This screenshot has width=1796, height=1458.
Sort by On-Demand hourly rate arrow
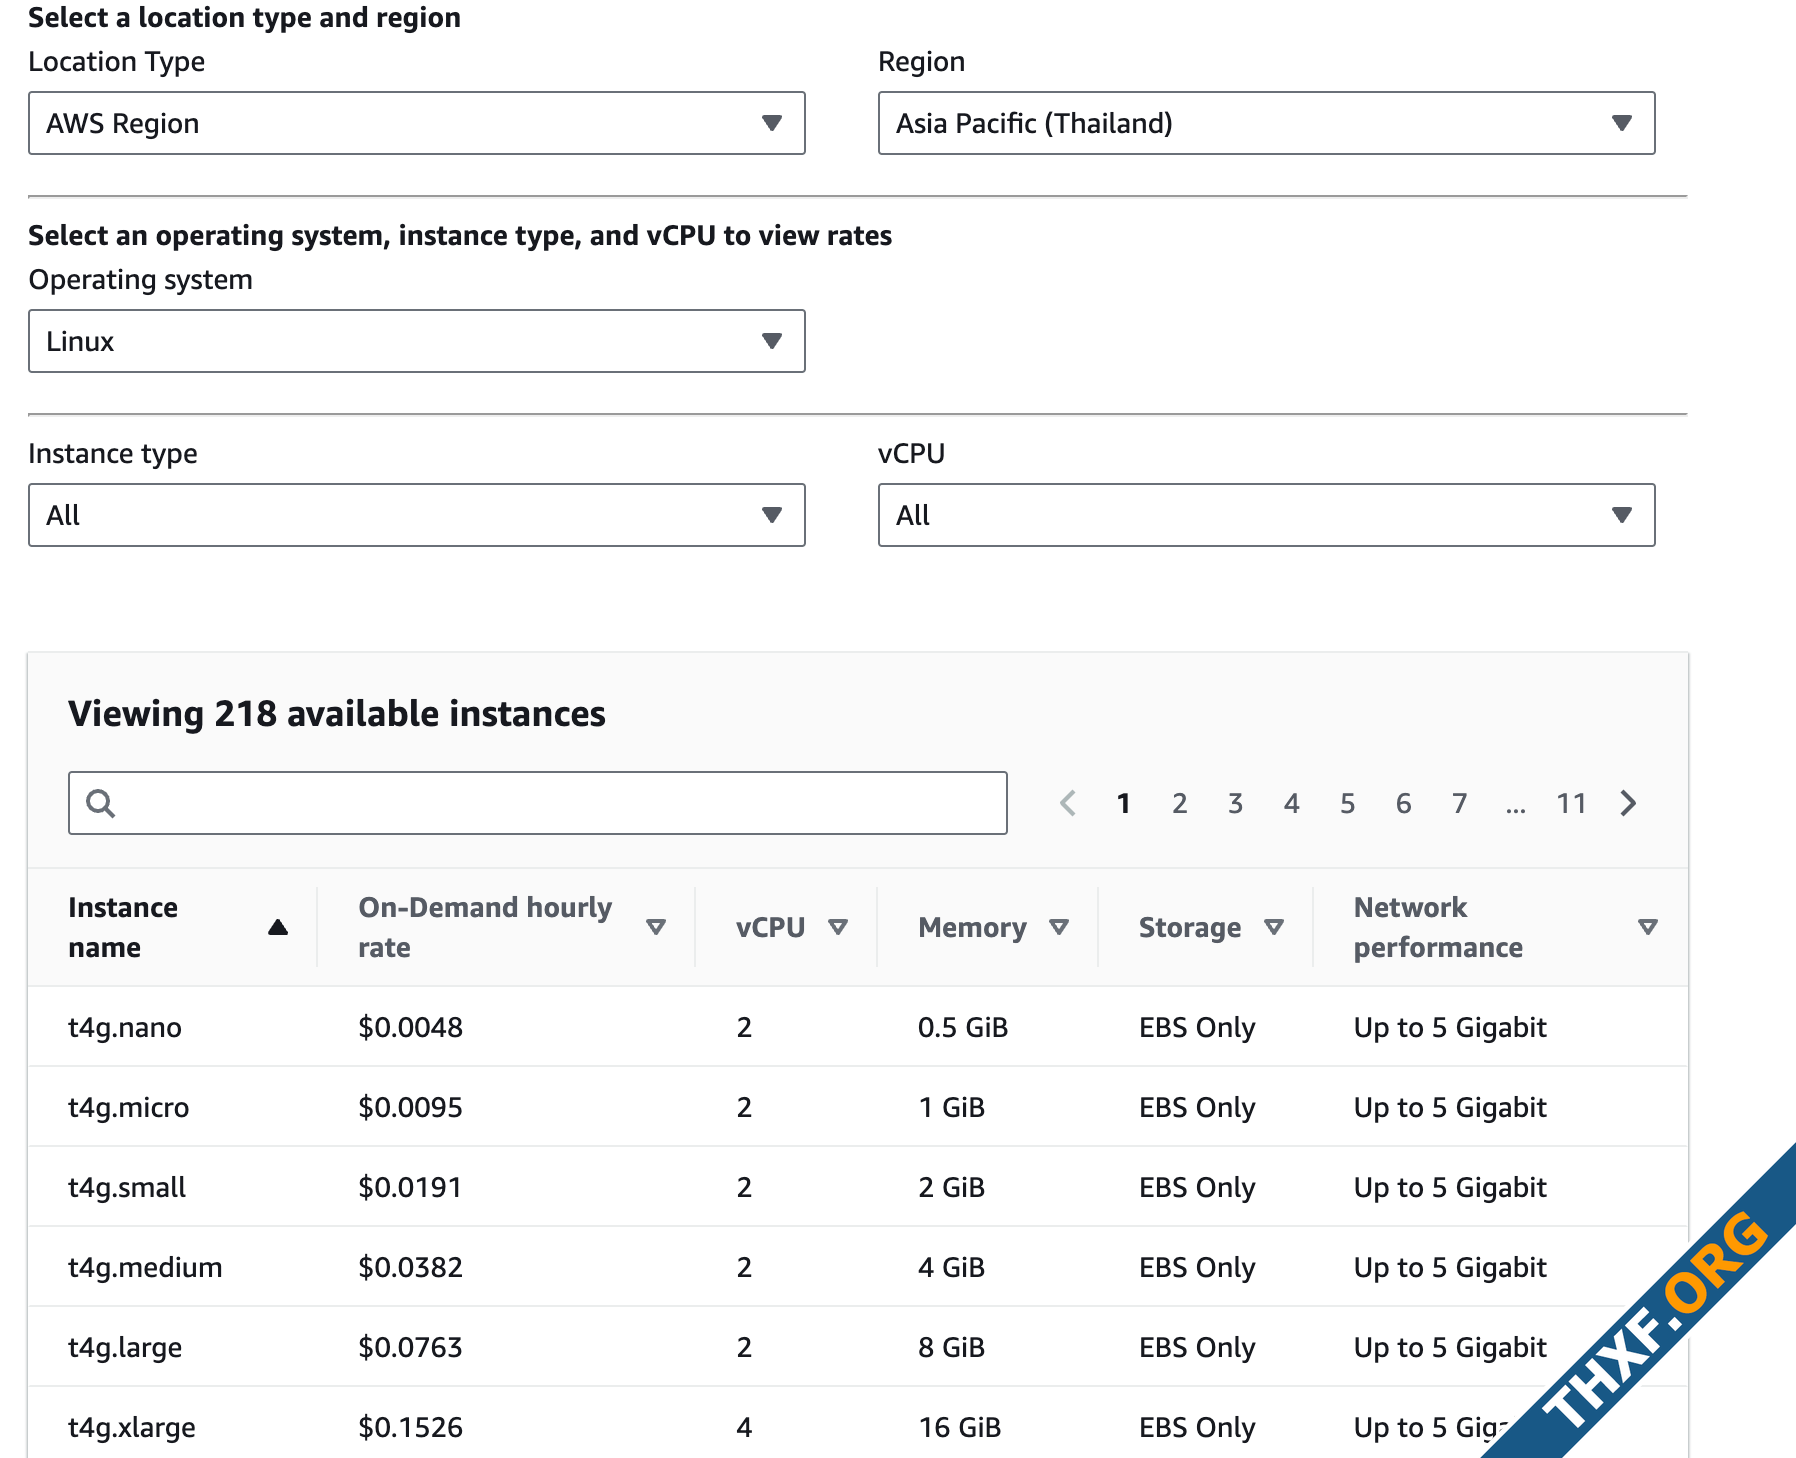click(x=656, y=927)
